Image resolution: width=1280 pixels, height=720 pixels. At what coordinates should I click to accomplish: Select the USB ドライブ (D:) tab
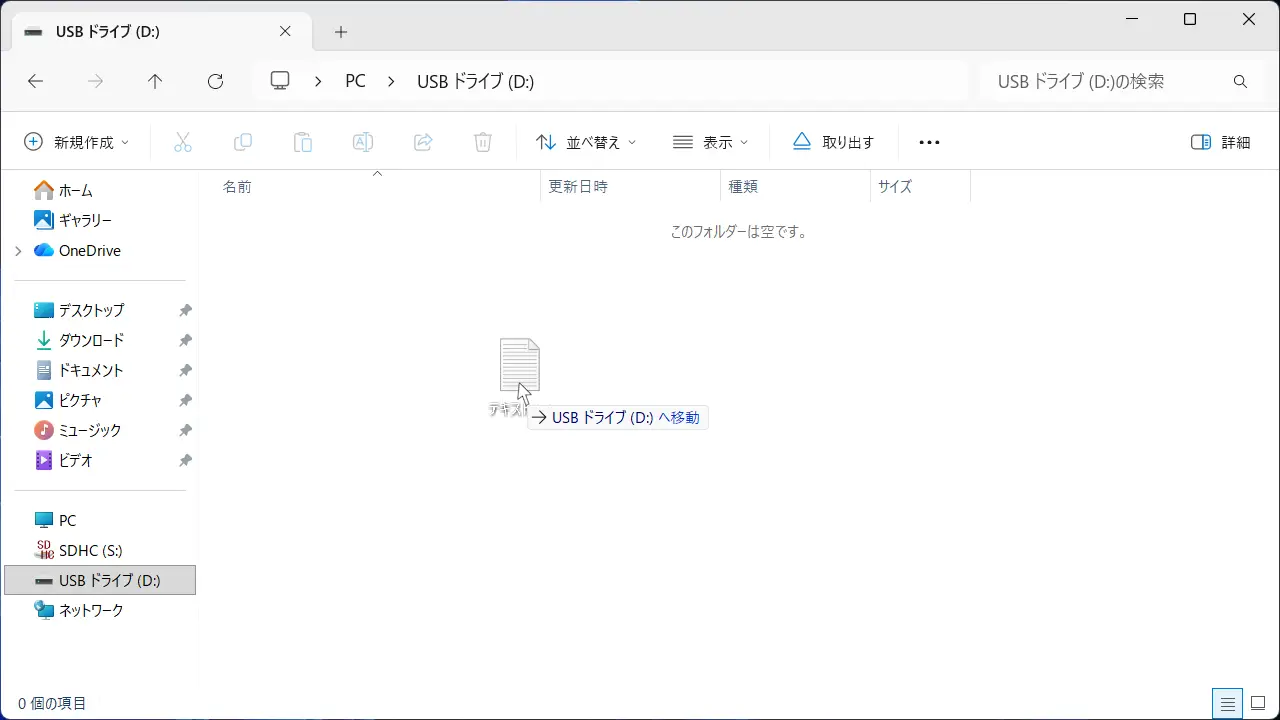coord(150,31)
